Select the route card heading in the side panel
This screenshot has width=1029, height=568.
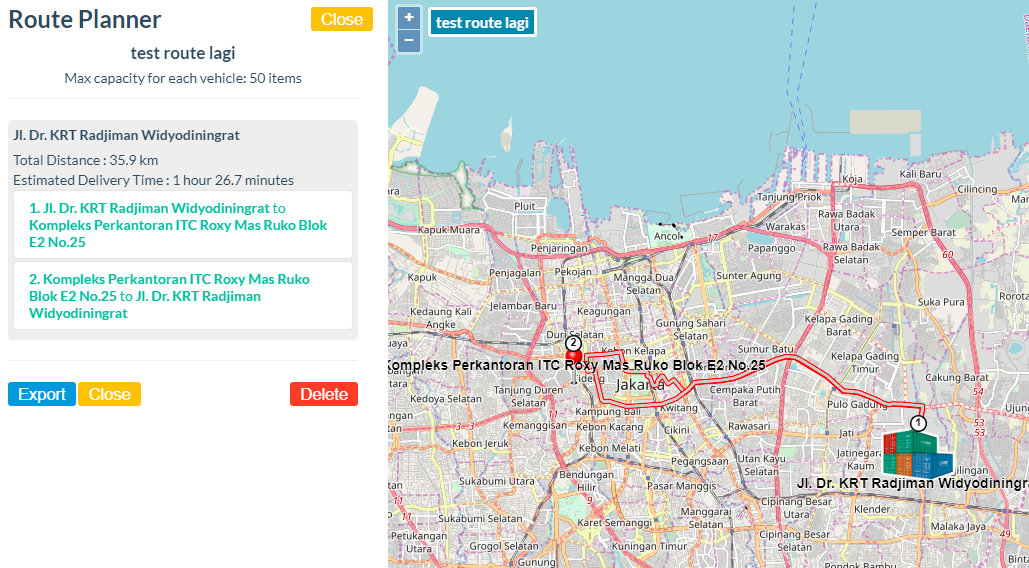[126, 135]
